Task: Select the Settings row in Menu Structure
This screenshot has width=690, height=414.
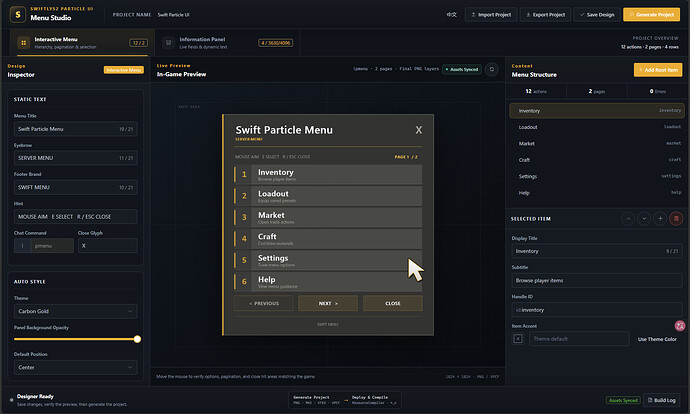Action: coord(597,176)
